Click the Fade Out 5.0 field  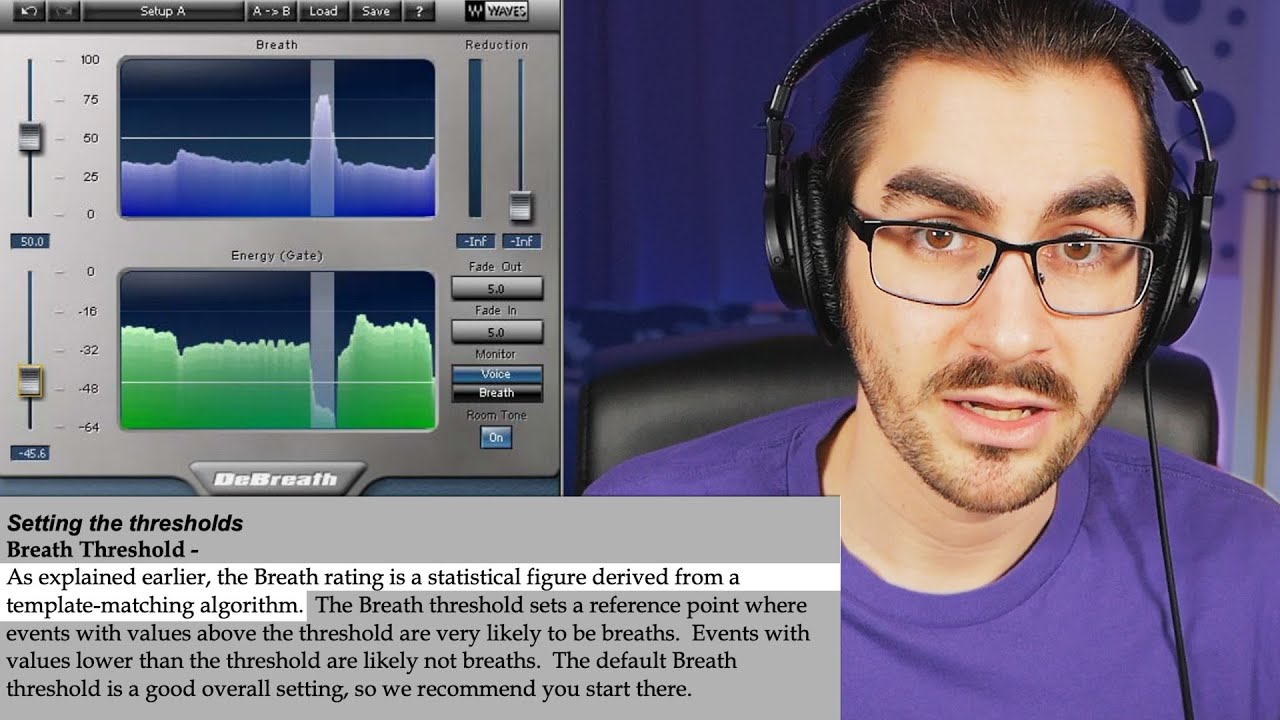pos(497,288)
